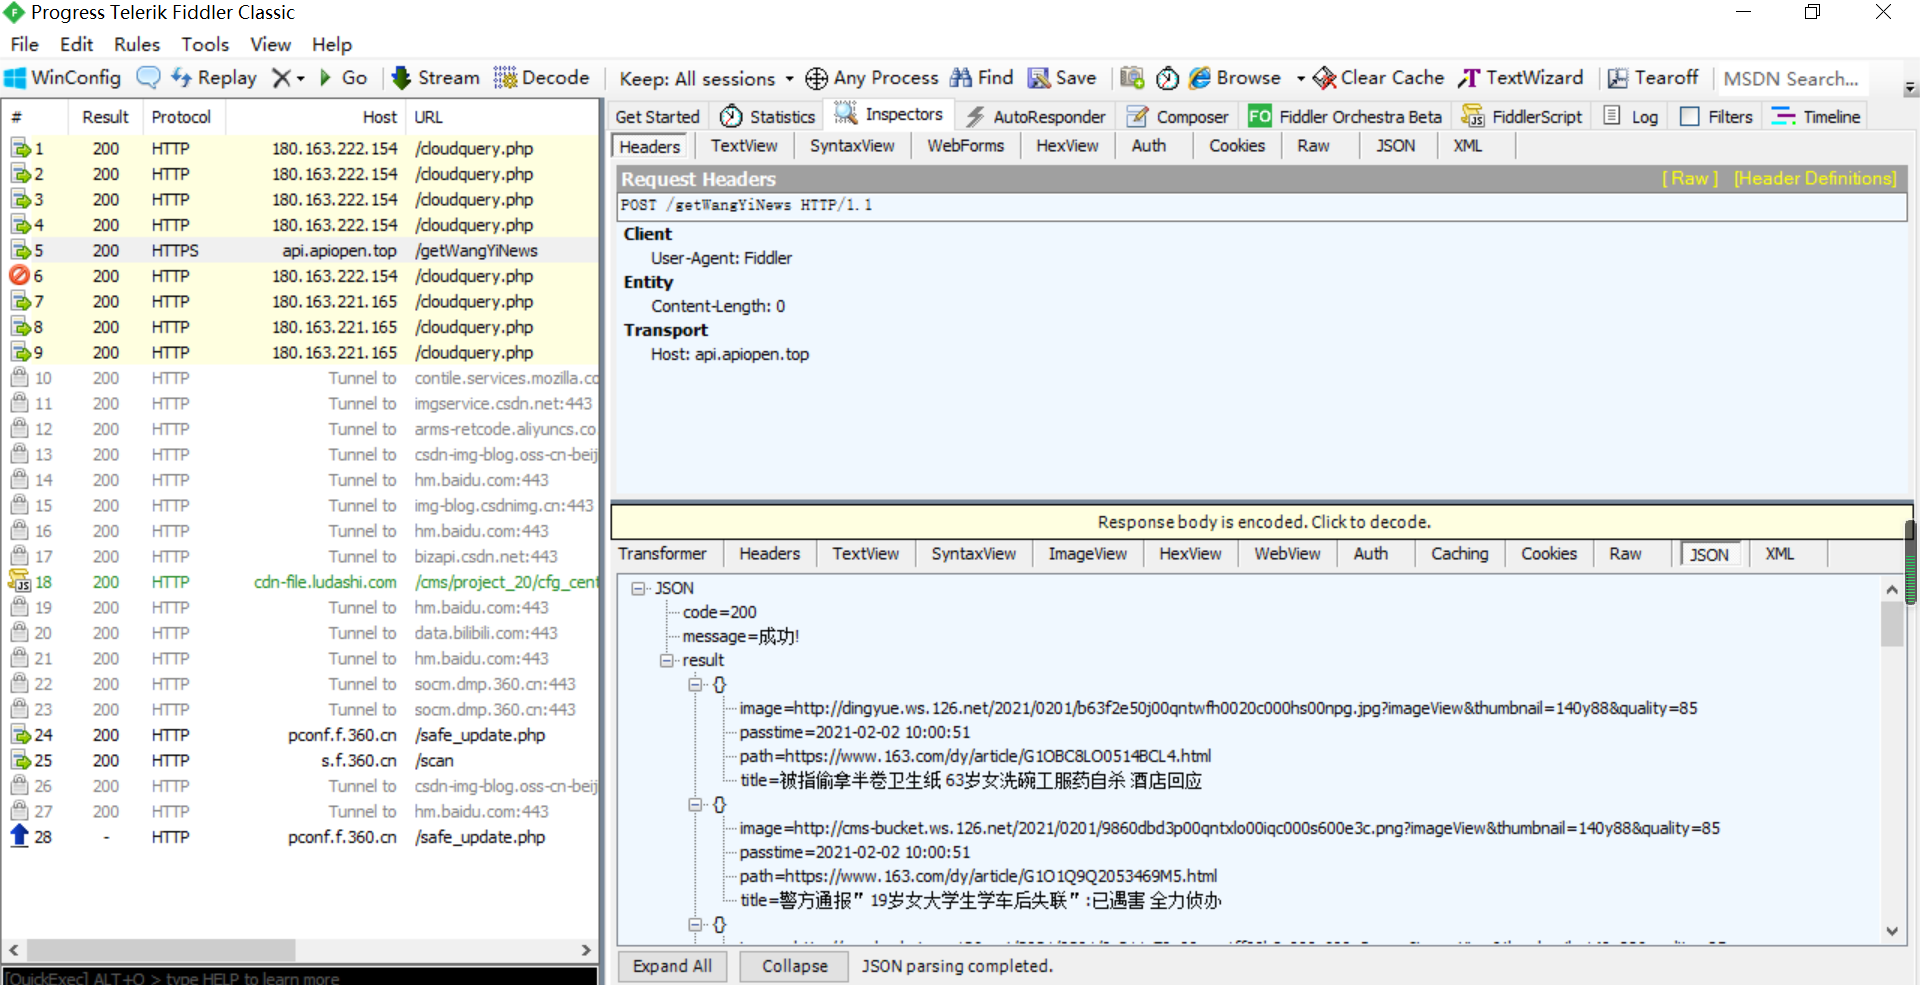Replay the selected sessions
The width and height of the screenshot is (1920, 985).
tap(214, 78)
